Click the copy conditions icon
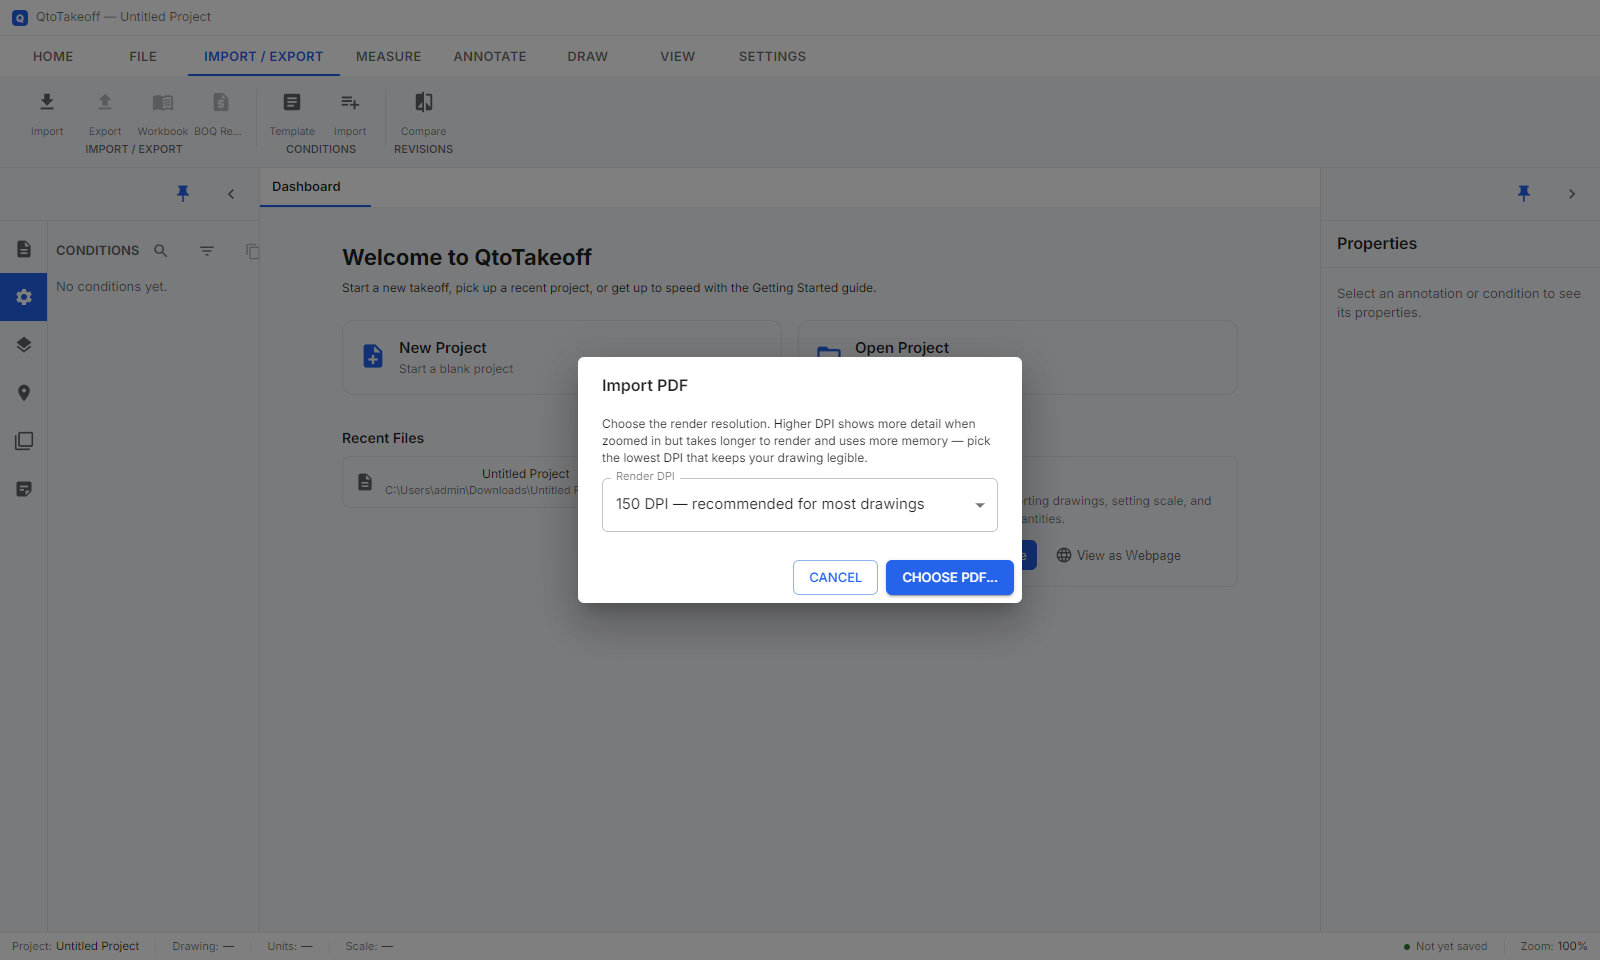1600x960 pixels. click(x=252, y=251)
